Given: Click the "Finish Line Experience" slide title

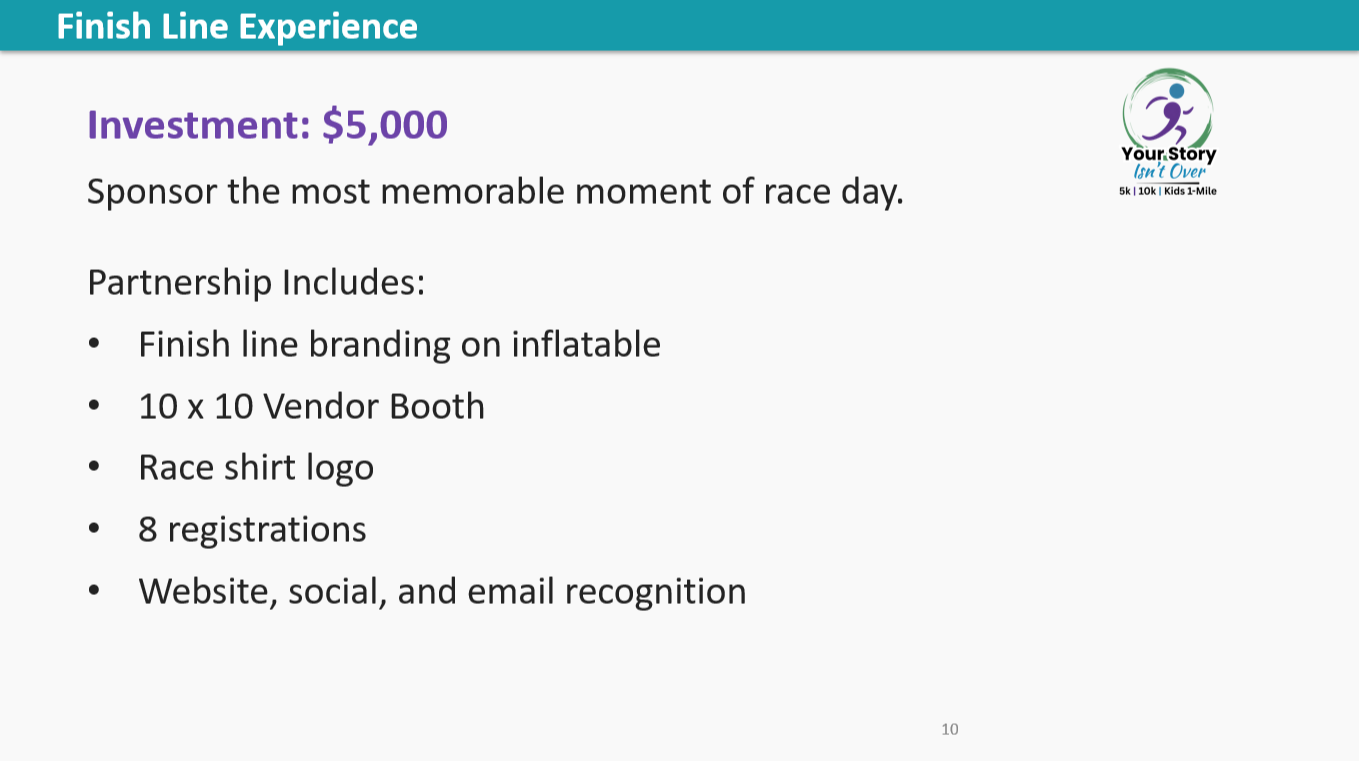Looking at the screenshot, I should point(237,26).
